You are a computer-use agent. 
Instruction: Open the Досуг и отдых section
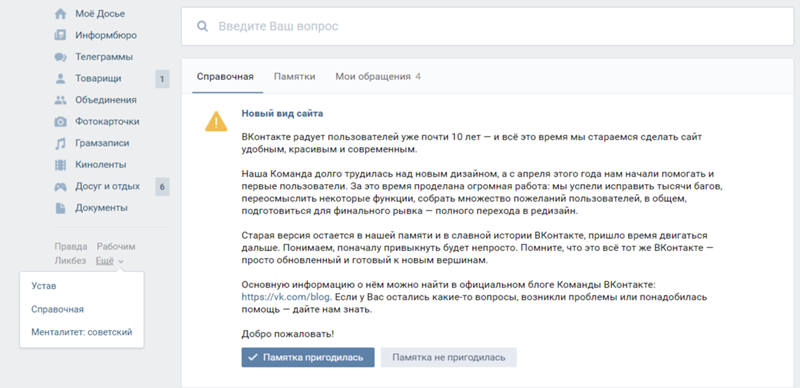coord(108,186)
